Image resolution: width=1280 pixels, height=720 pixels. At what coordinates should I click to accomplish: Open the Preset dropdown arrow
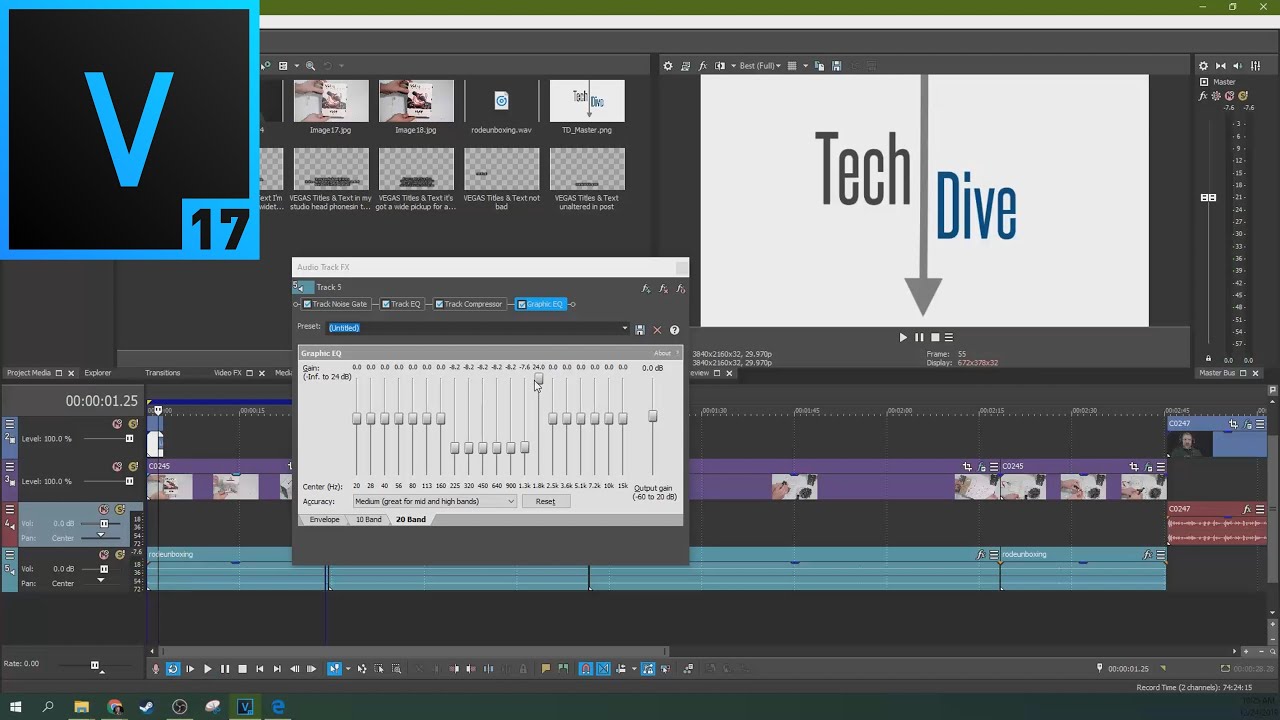tap(625, 328)
